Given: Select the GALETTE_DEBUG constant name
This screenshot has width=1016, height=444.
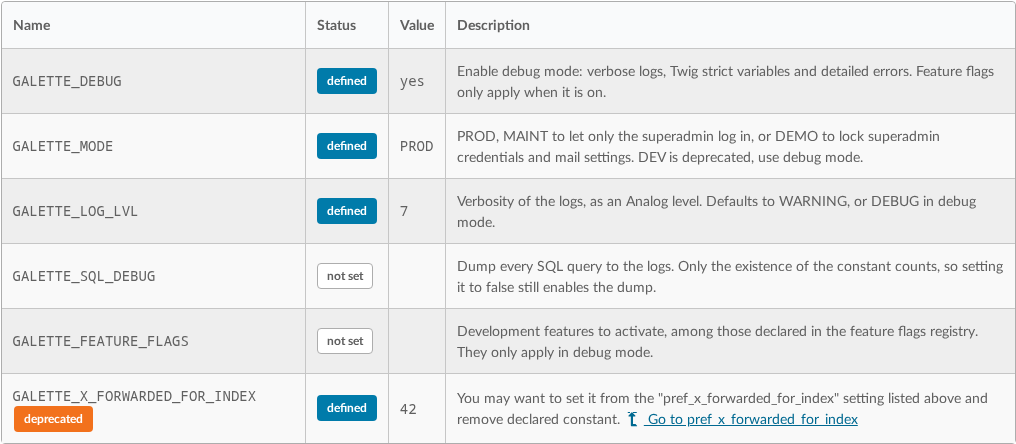Looking at the screenshot, I should pos(67,82).
